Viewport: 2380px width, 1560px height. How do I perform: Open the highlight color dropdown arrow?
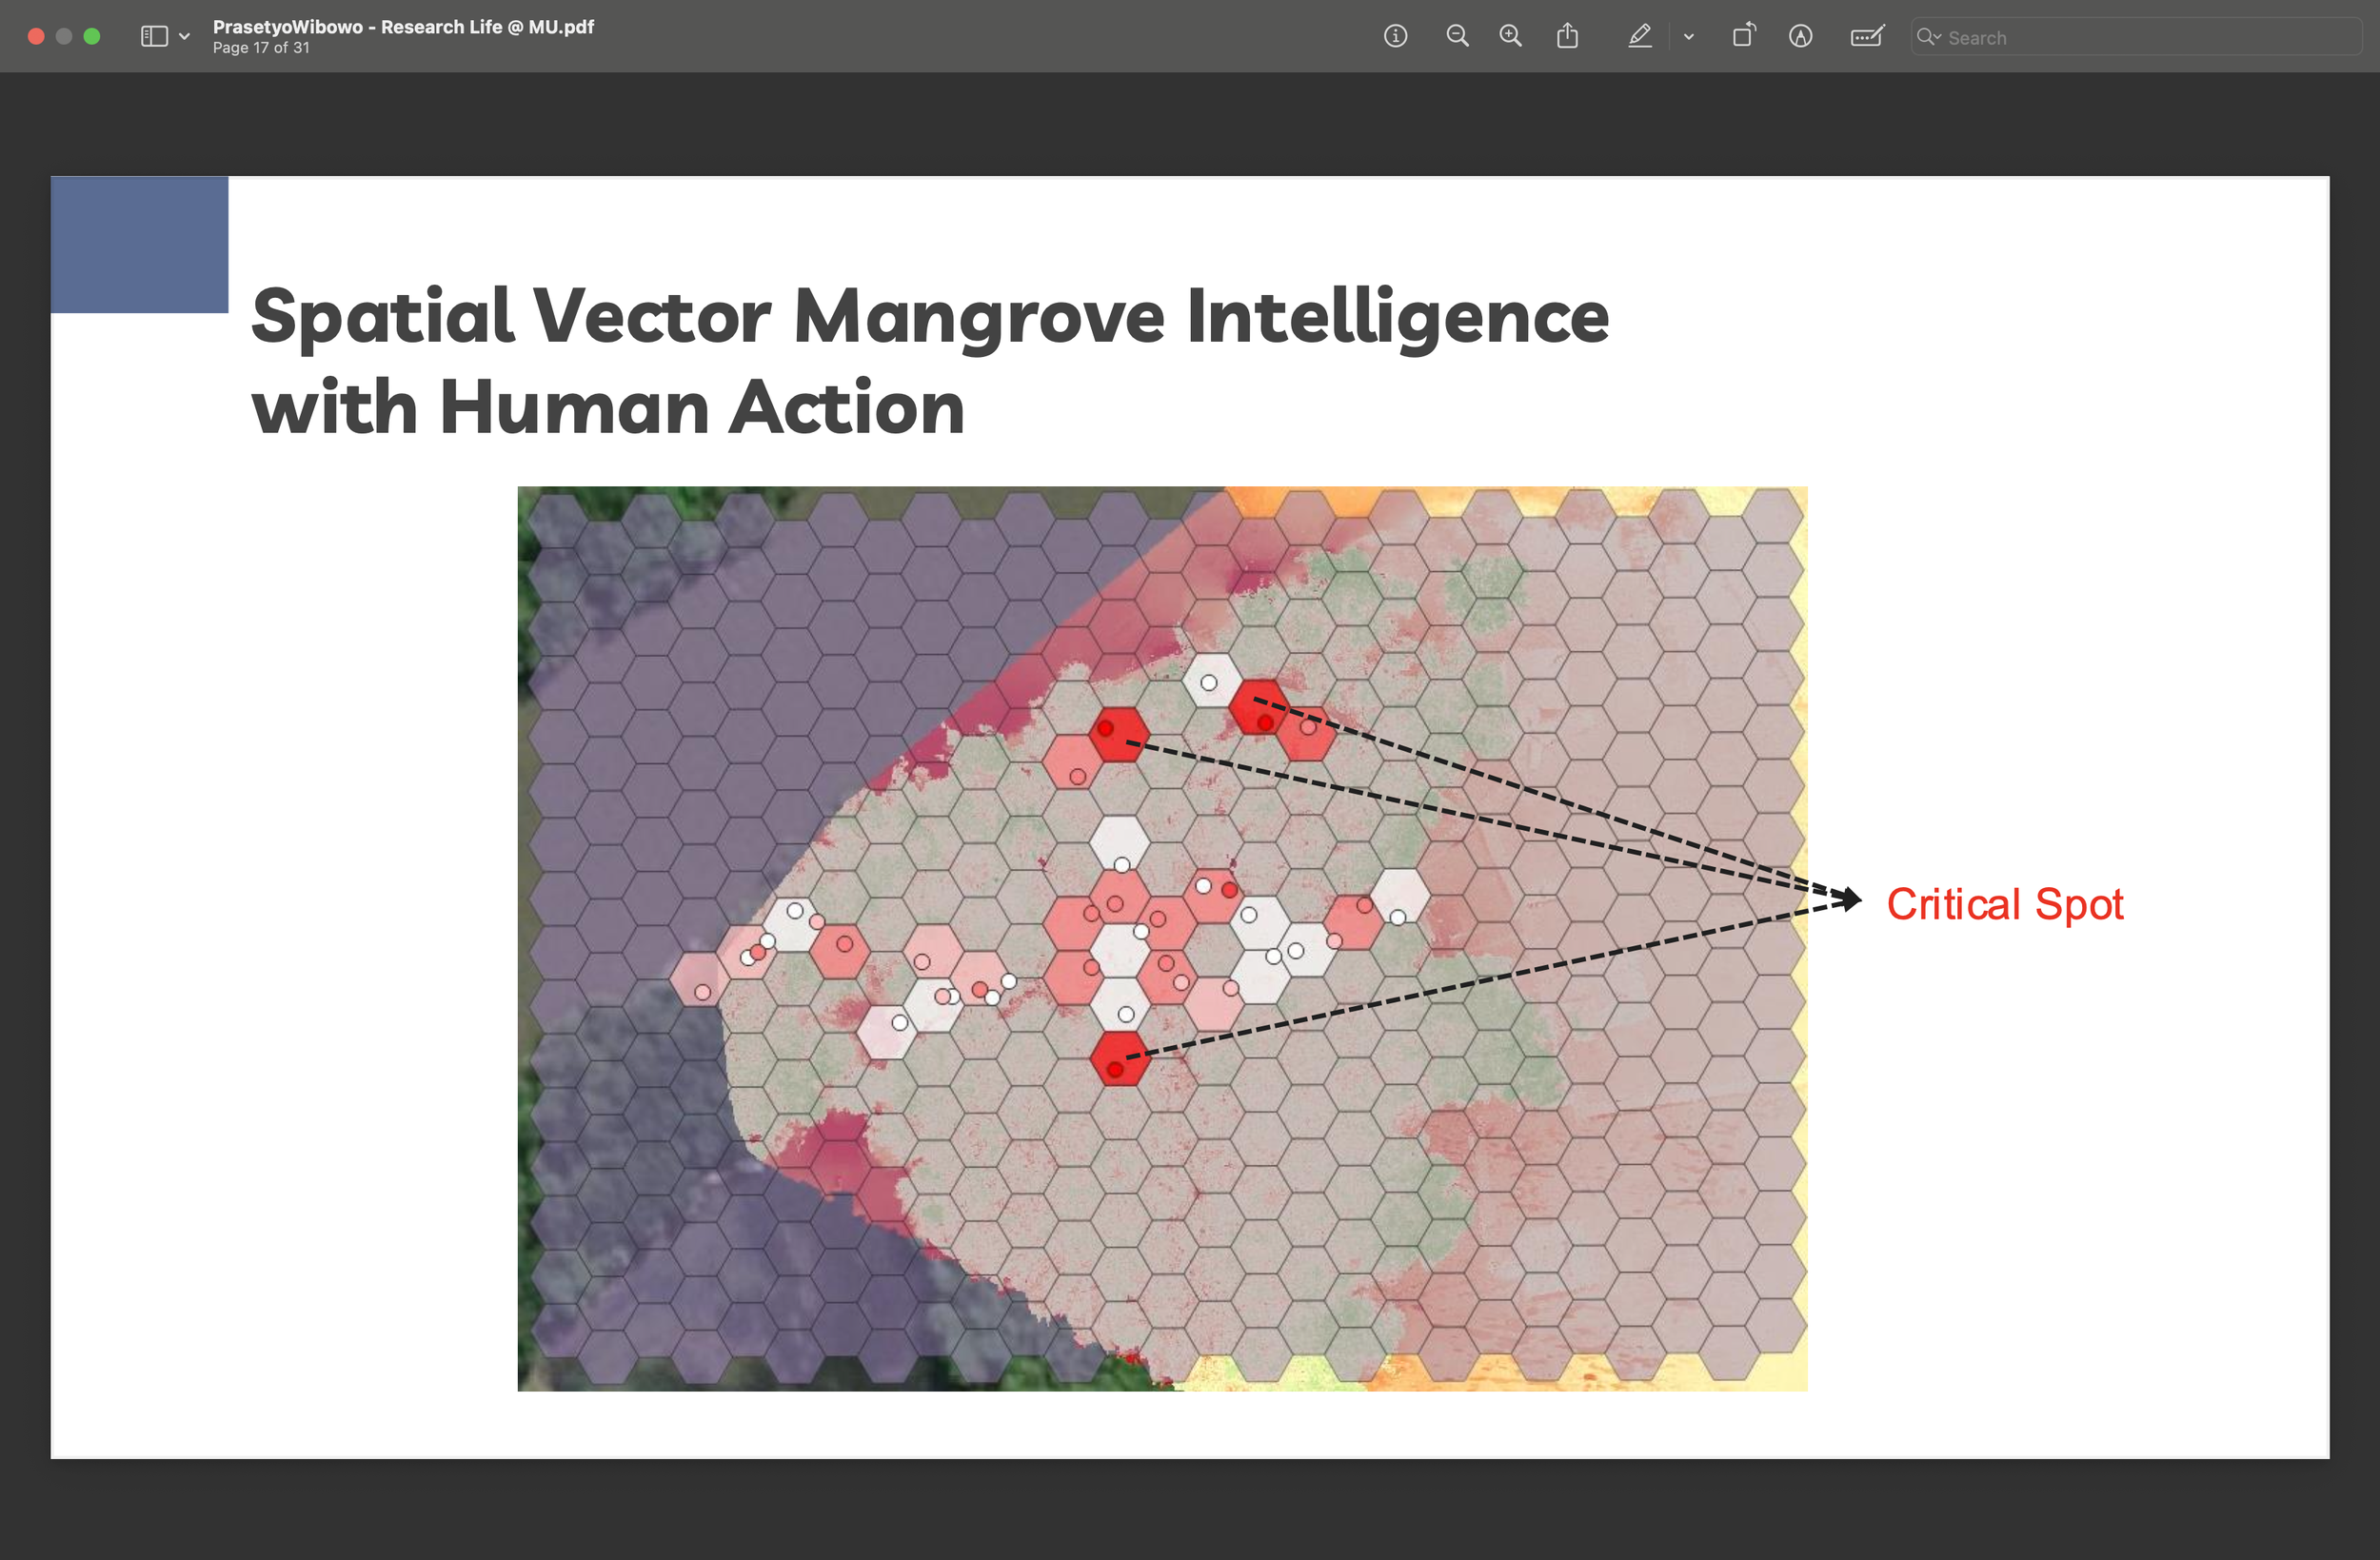pos(1688,37)
